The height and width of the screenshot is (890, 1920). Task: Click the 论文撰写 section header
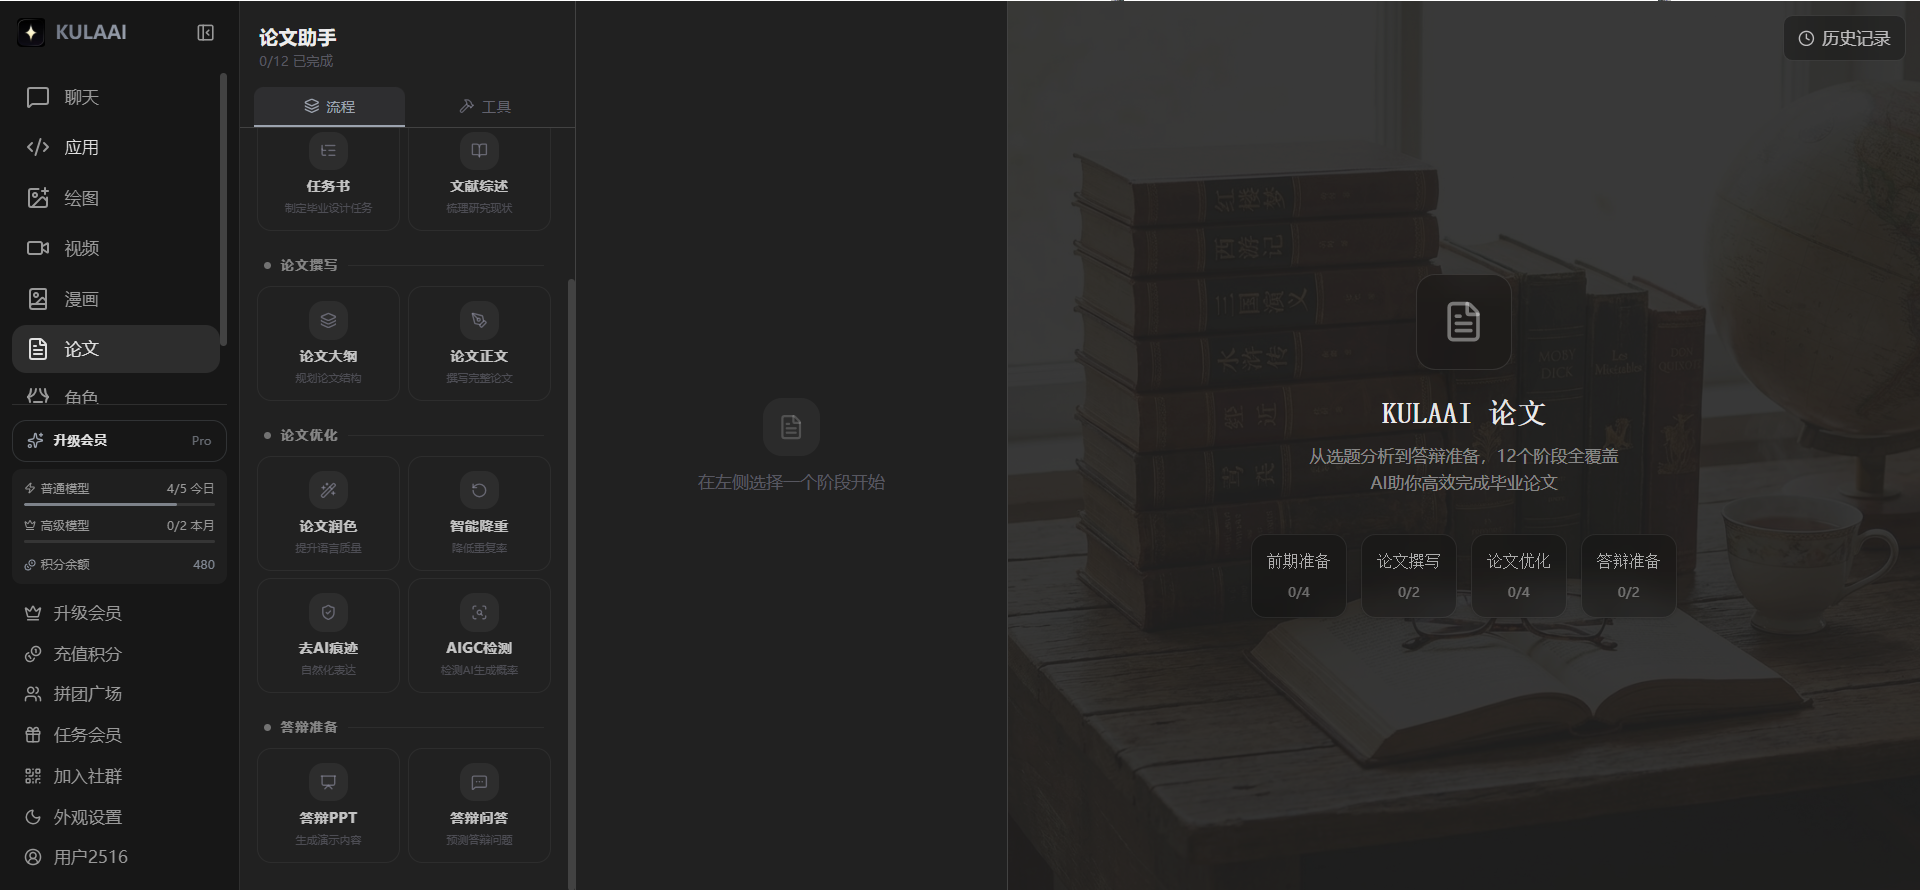(309, 265)
